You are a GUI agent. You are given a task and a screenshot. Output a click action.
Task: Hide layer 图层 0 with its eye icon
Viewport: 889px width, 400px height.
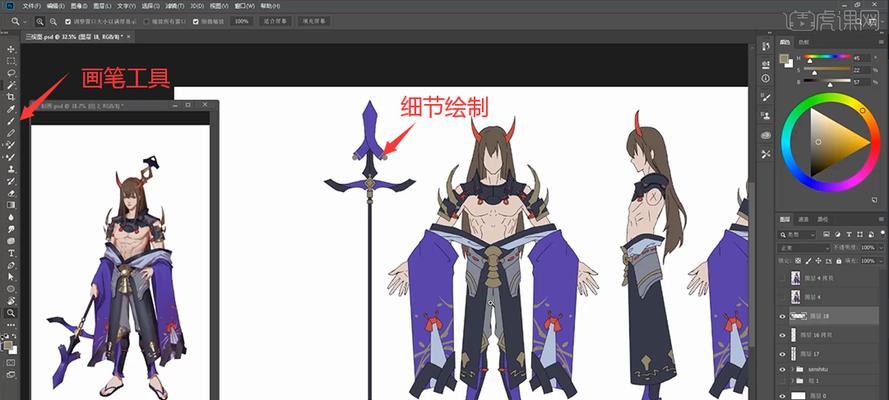tap(782, 396)
